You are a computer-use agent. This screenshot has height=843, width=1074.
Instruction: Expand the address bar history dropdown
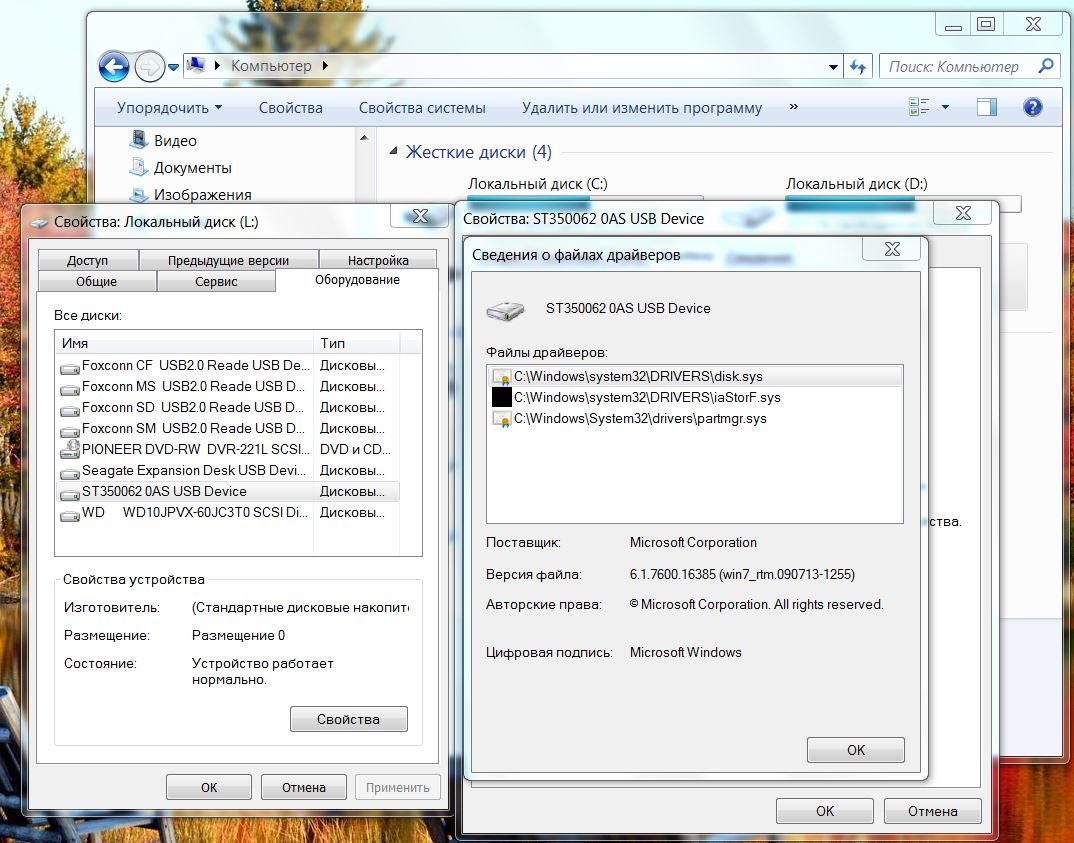click(x=833, y=67)
